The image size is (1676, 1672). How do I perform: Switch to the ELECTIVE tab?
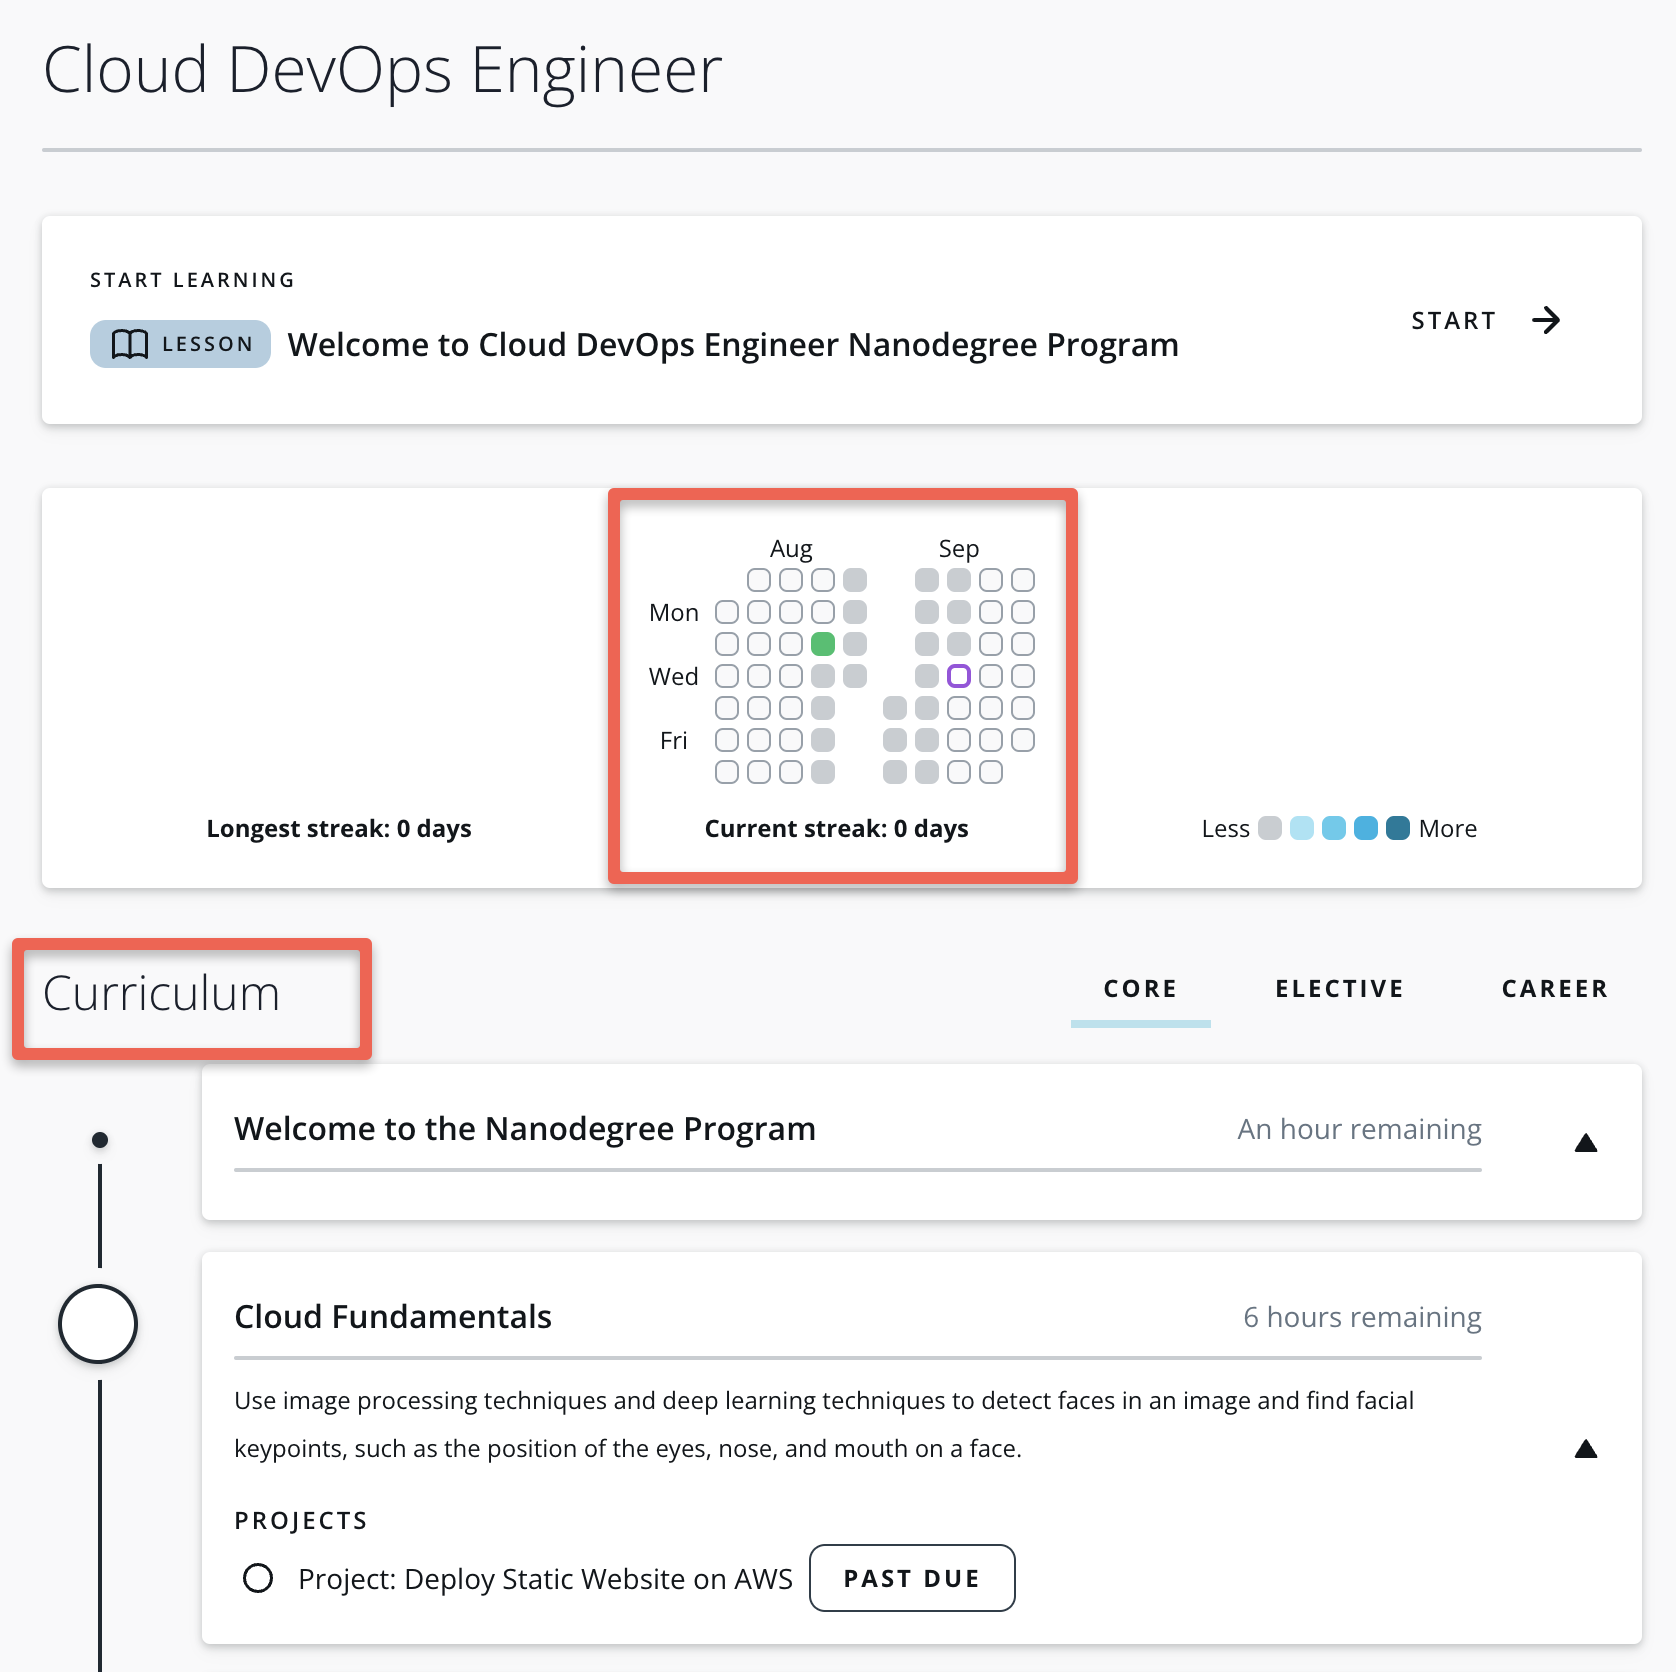[1339, 989]
